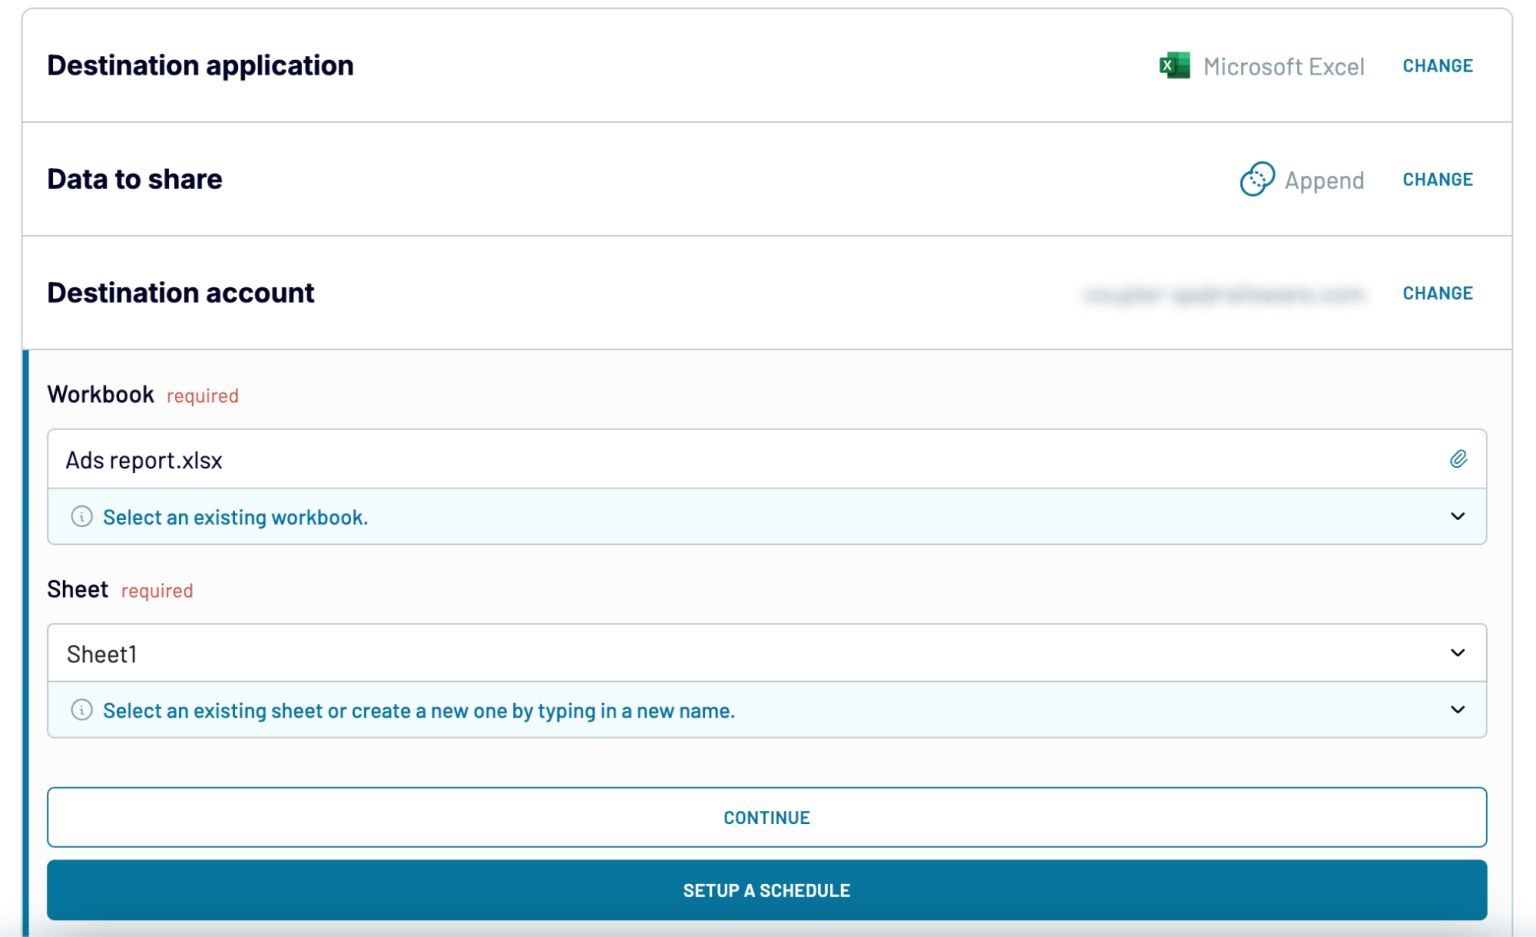1536x937 pixels.
Task: Expand the existing sheet hint chevron
Action: point(1457,710)
